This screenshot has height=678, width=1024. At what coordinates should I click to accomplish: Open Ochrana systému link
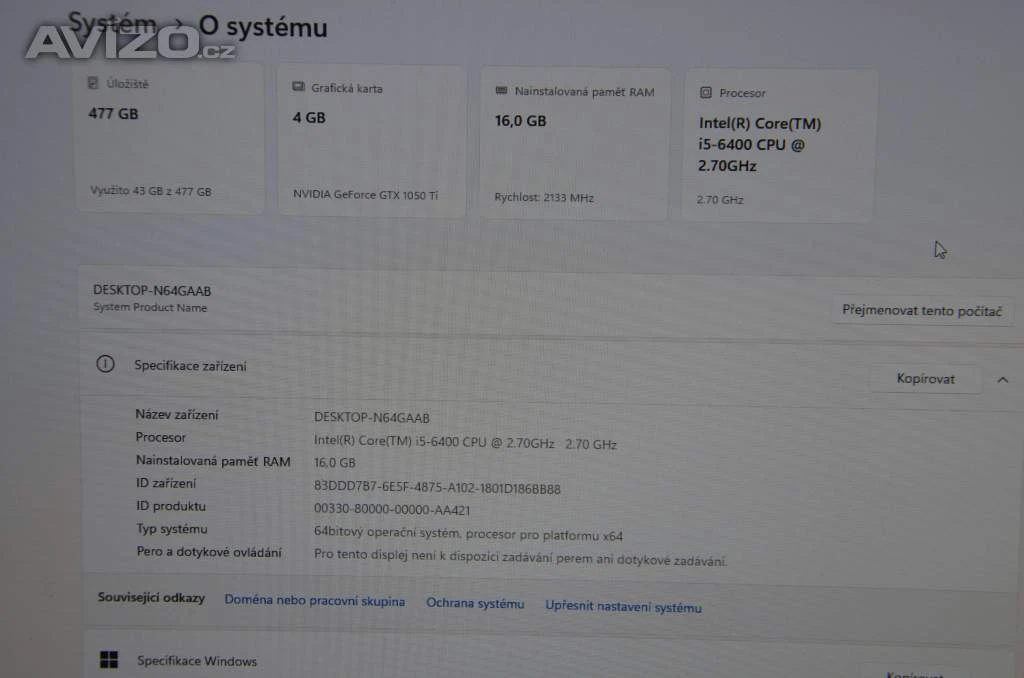pos(475,604)
